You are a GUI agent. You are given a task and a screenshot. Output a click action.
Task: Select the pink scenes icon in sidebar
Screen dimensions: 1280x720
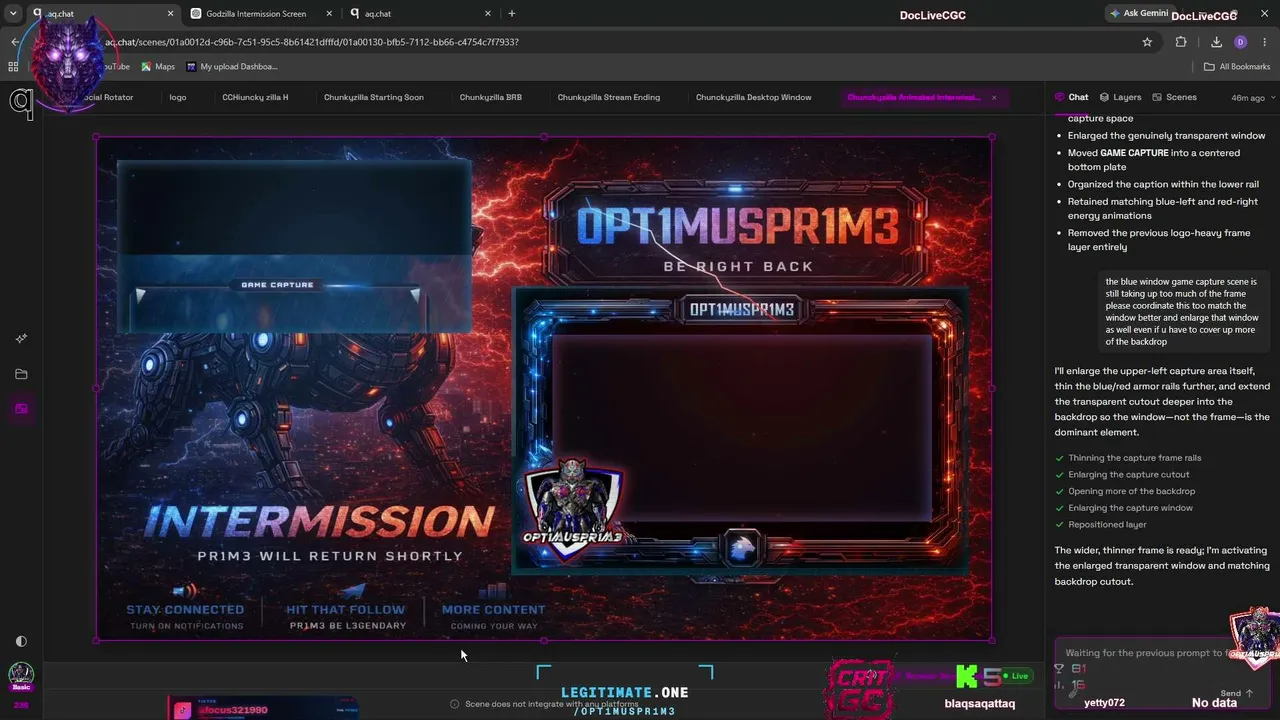click(21, 409)
